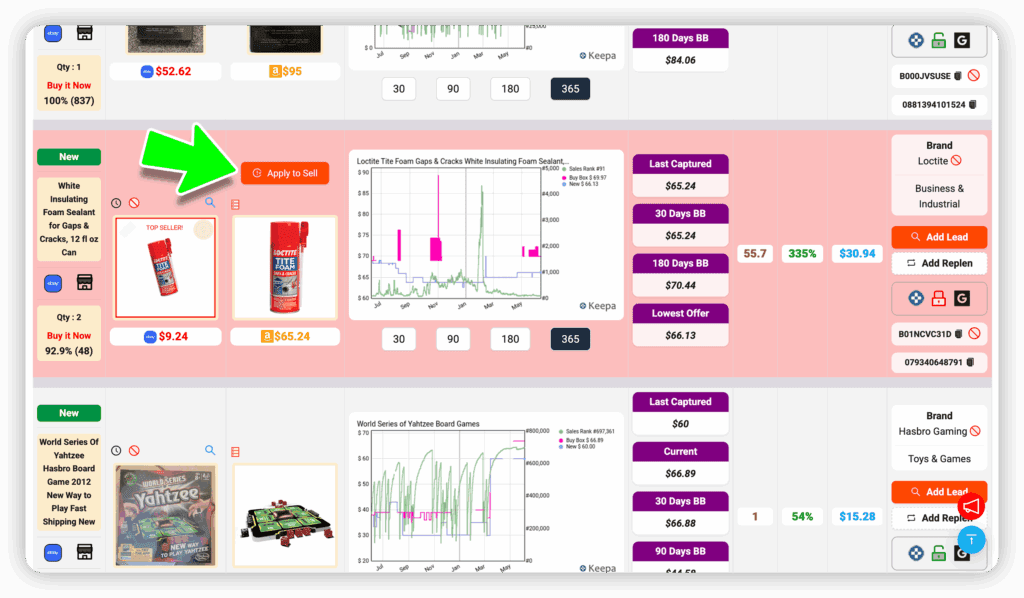
Task: Click blue circular icon in top row
Action: (x=916, y=40)
